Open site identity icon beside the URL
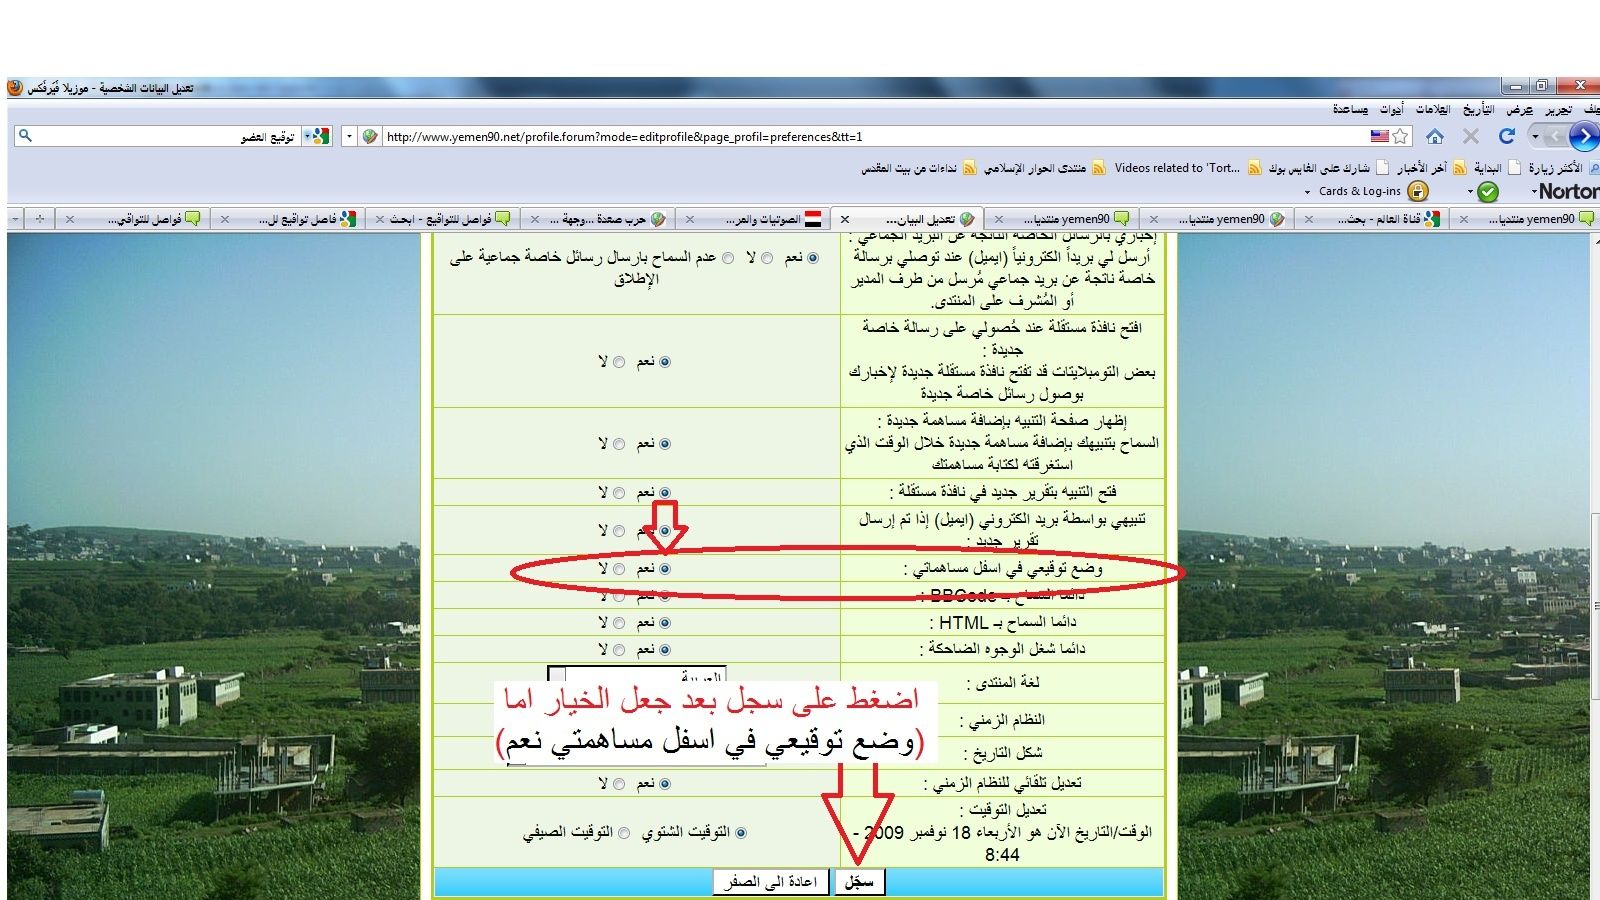The height and width of the screenshot is (900, 1600). (370, 136)
